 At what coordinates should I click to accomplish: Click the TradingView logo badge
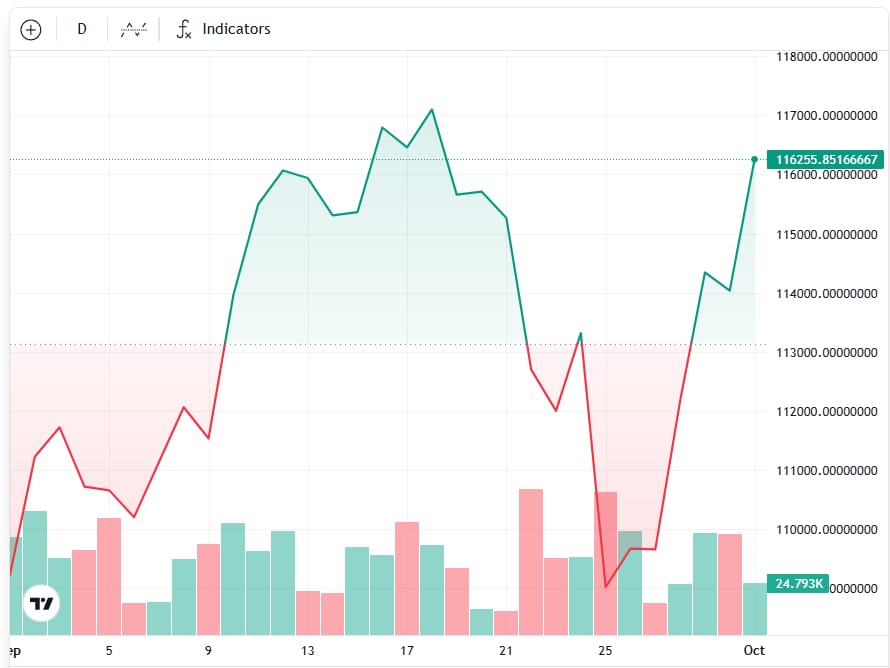[x=41, y=603]
